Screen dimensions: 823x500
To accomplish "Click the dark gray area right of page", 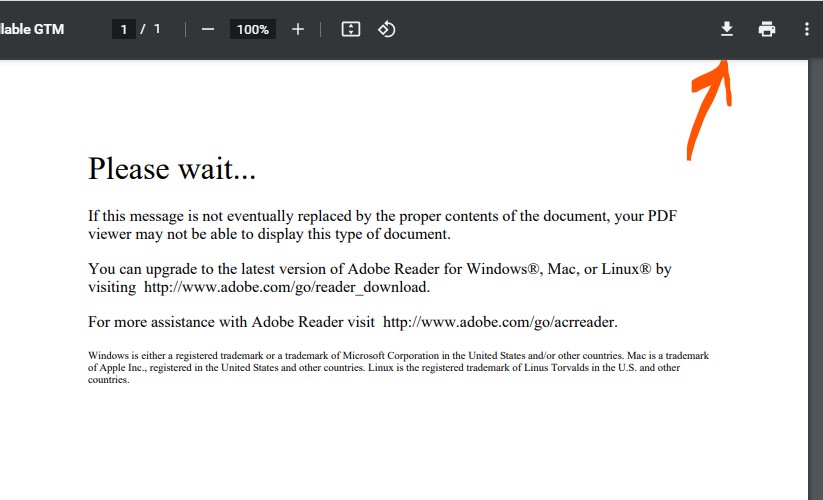I will 815,280.
